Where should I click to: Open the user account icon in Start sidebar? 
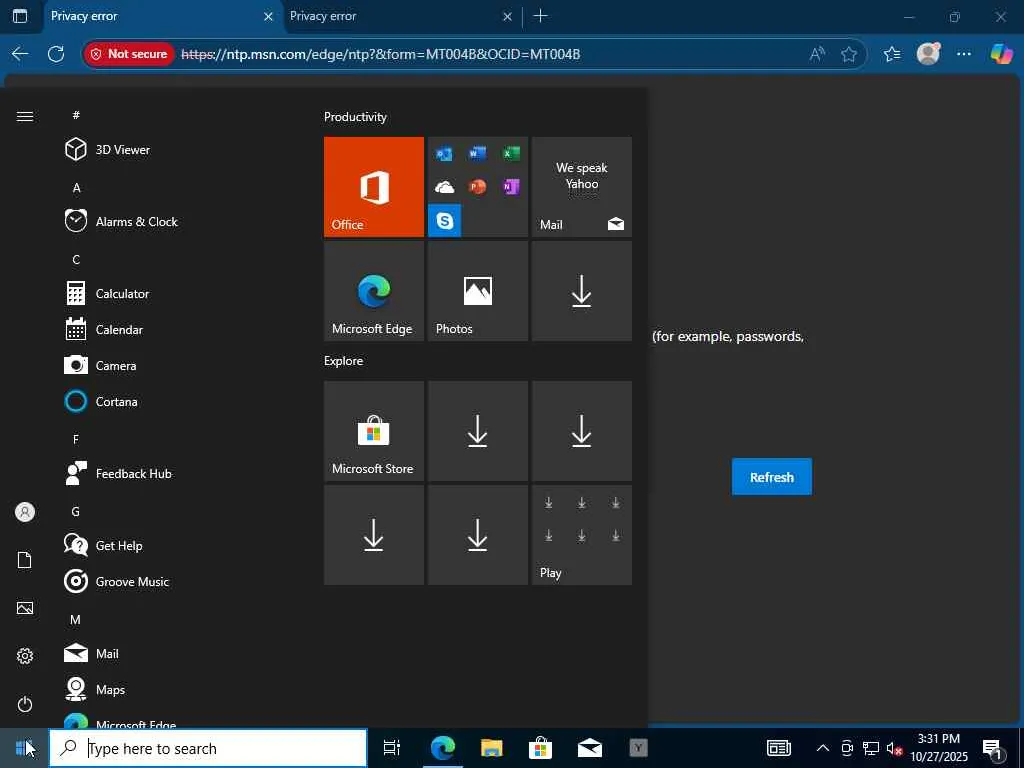pos(25,512)
